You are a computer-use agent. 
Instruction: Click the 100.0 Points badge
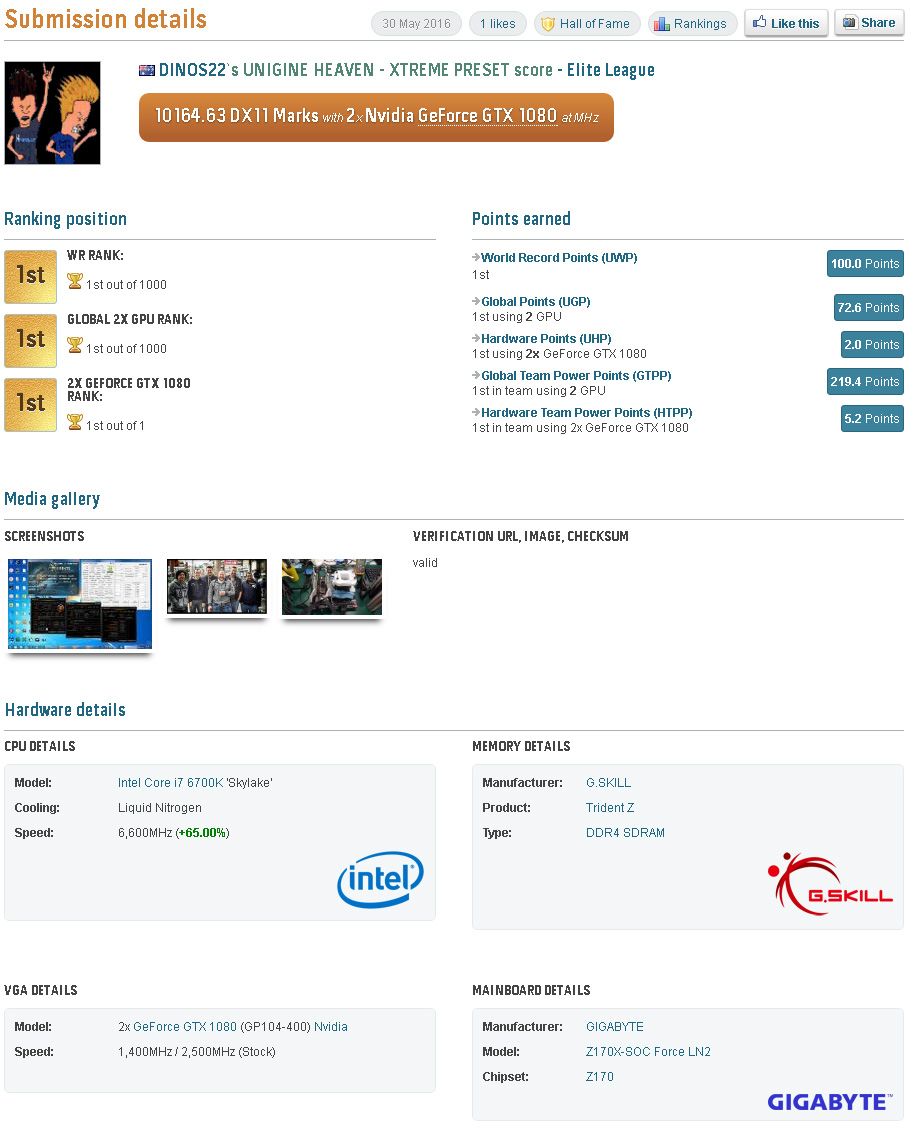point(865,264)
